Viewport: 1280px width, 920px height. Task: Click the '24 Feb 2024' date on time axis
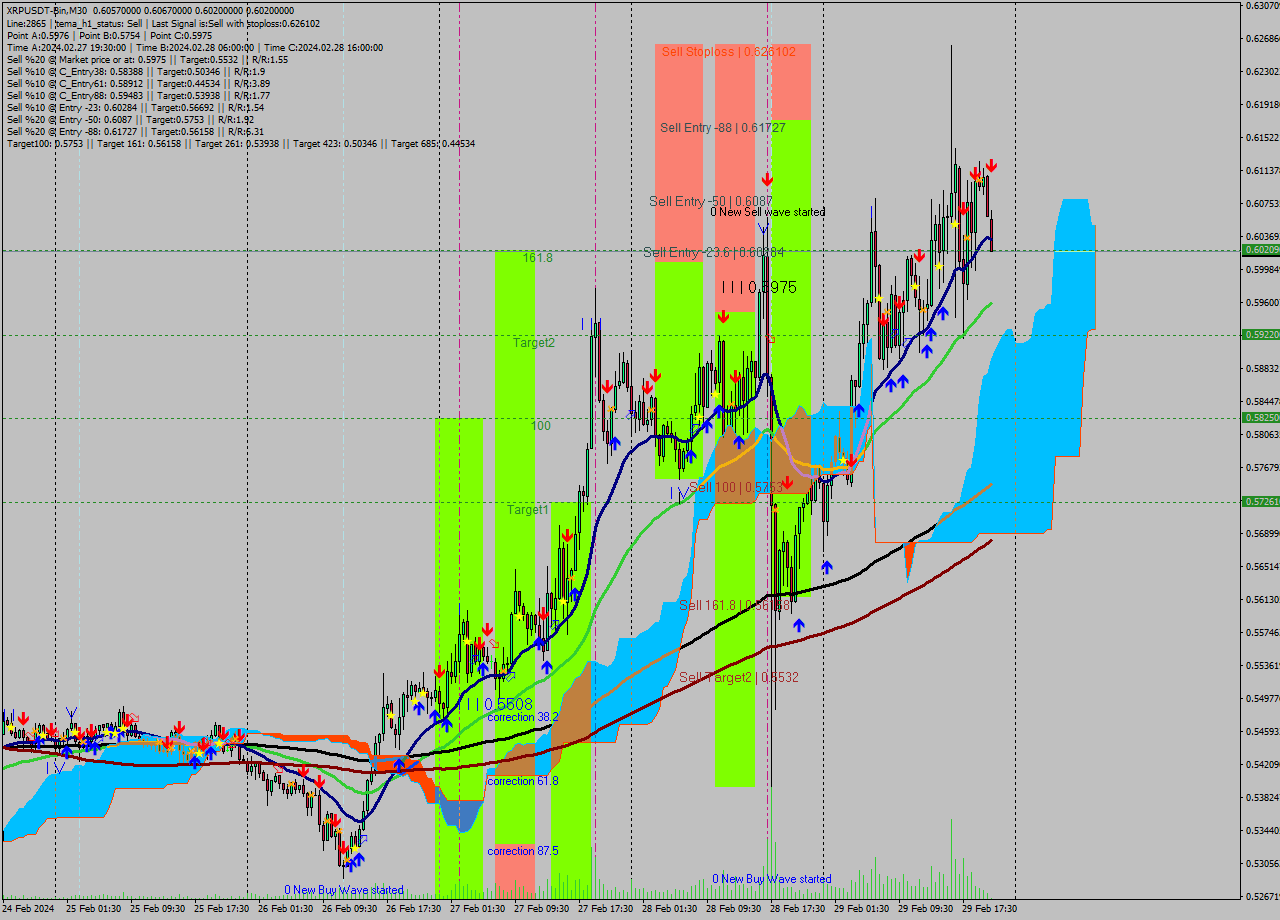coord(29,909)
